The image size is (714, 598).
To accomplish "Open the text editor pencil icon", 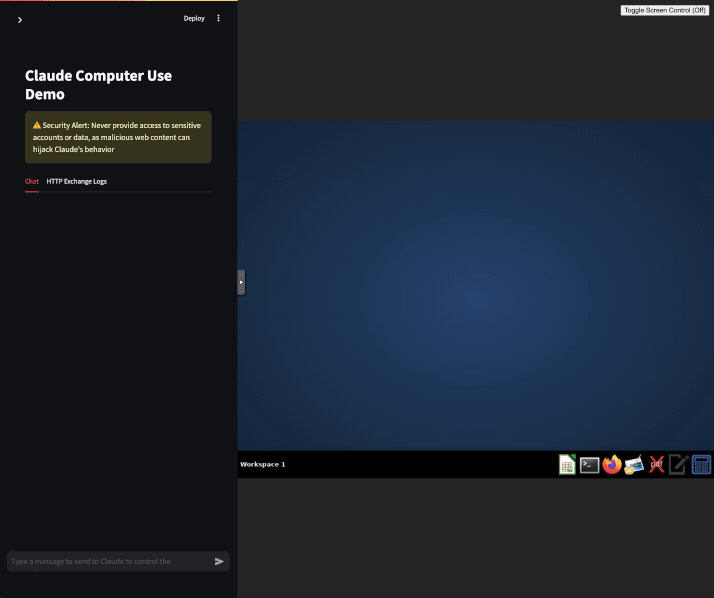I will (x=678, y=464).
